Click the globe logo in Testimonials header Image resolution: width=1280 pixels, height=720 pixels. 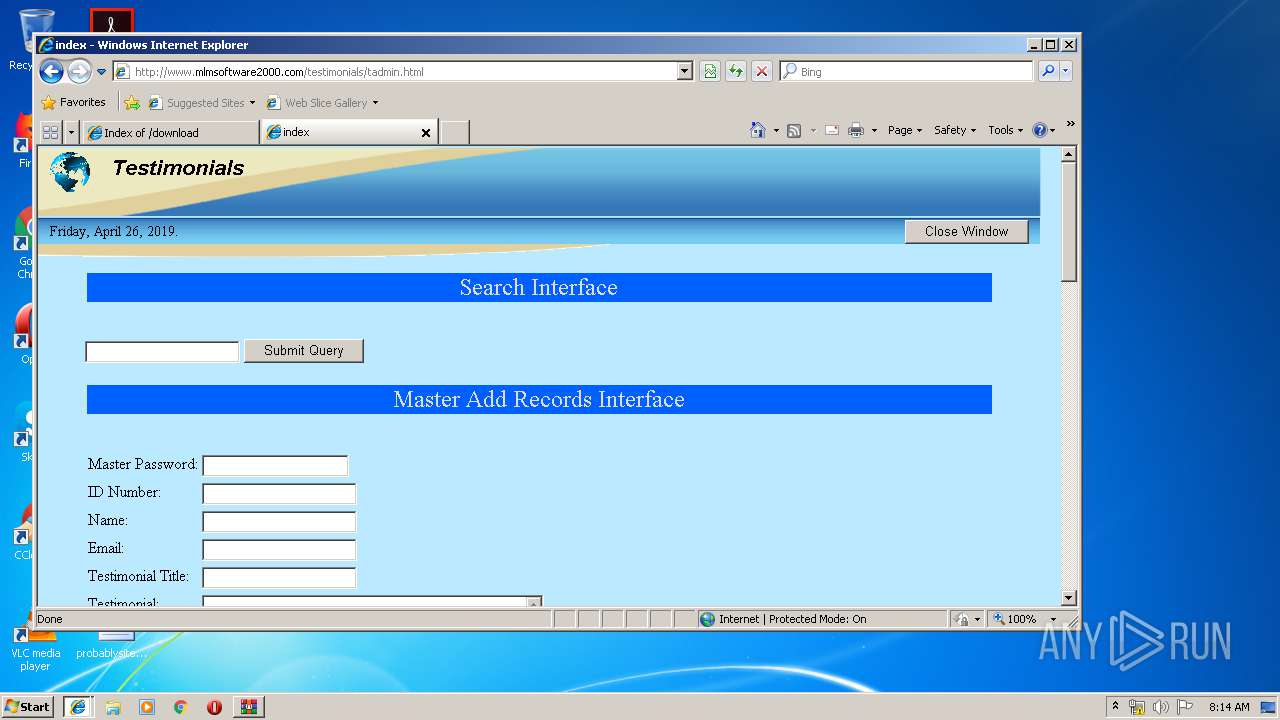click(x=70, y=172)
